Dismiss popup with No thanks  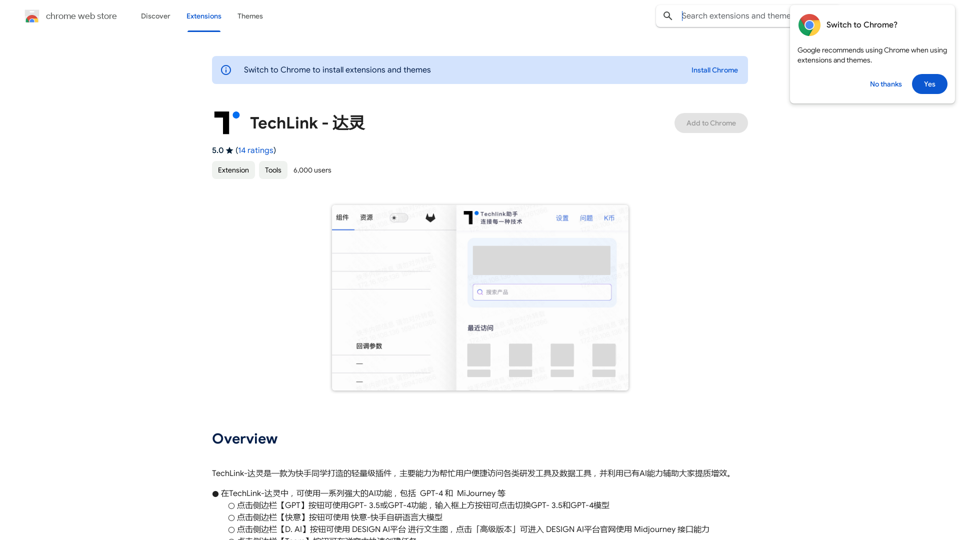pyautogui.click(x=885, y=84)
